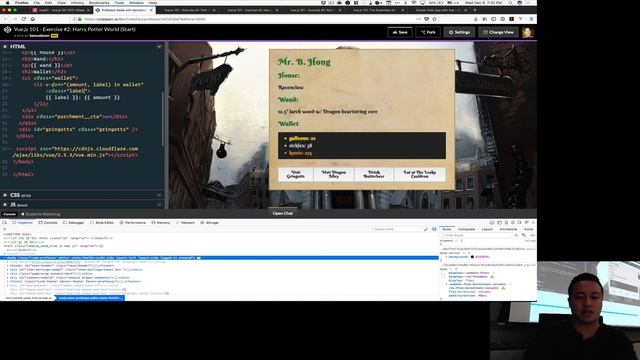This screenshot has height=360, width=640.
Task: Save the page to Pocket icon
Action: (x=427, y=19)
